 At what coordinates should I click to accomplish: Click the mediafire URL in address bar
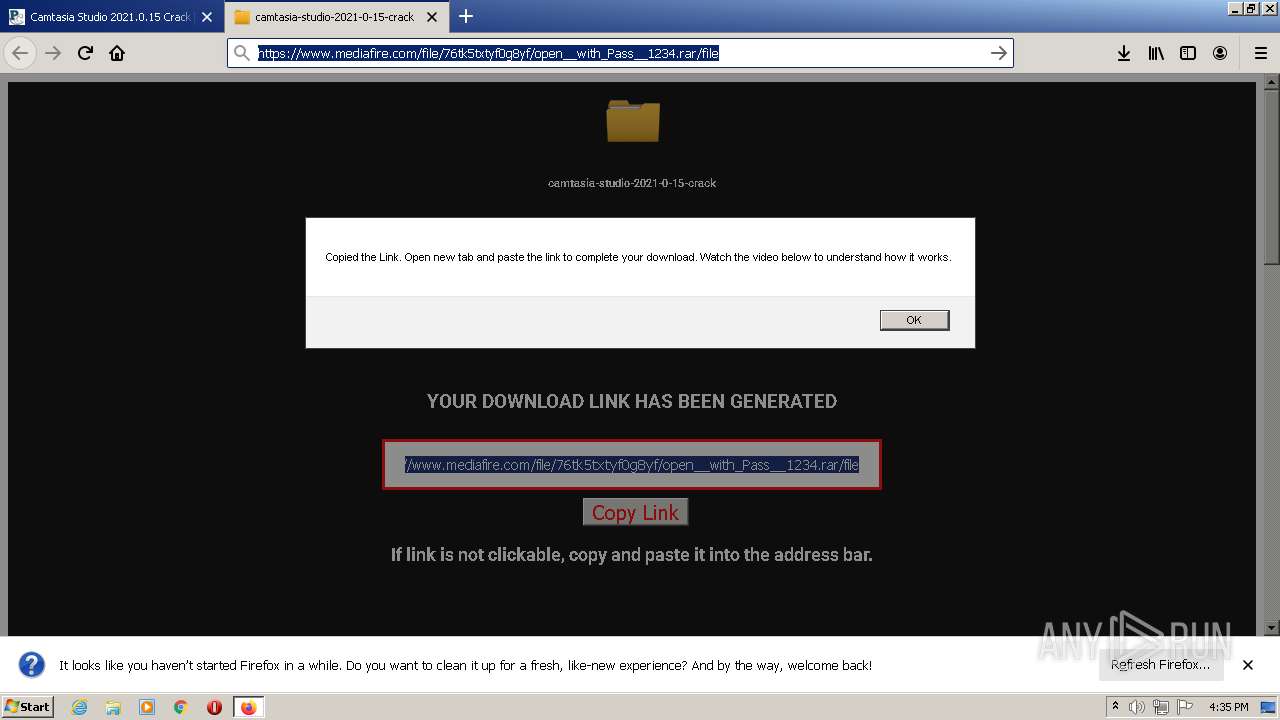(488, 53)
